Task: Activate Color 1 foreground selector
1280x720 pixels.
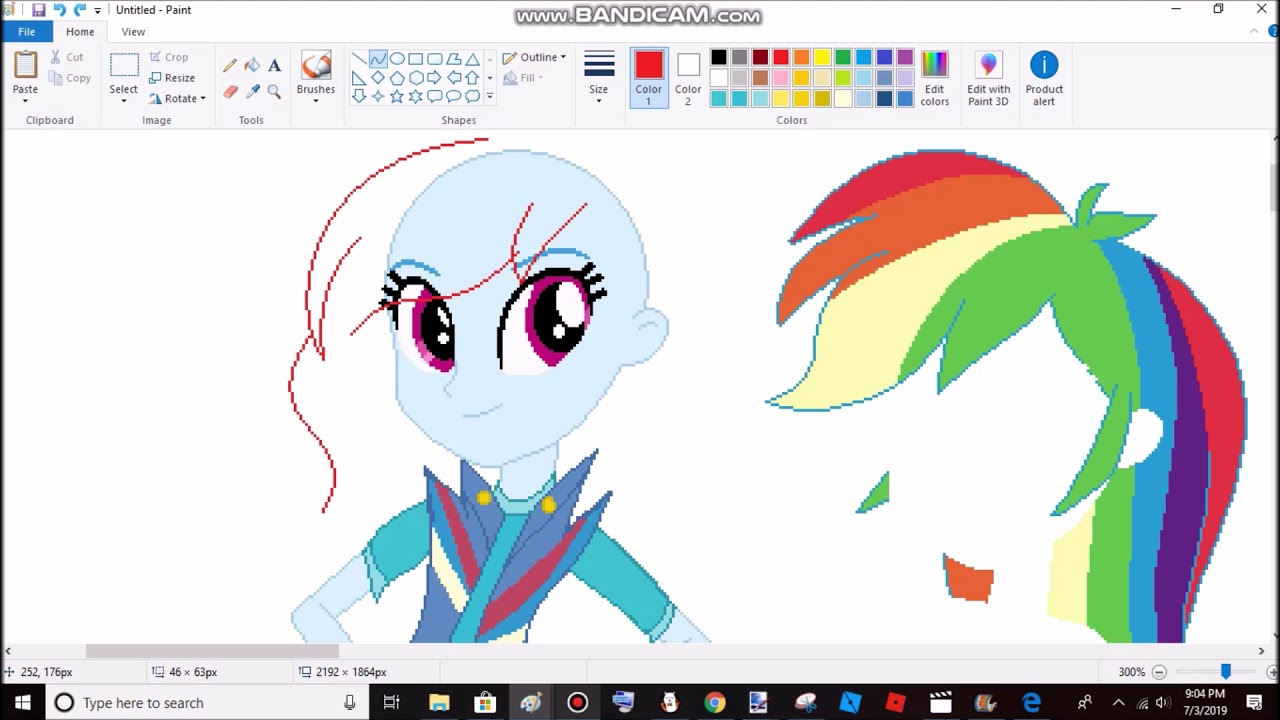Action: [x=648, y=78]
